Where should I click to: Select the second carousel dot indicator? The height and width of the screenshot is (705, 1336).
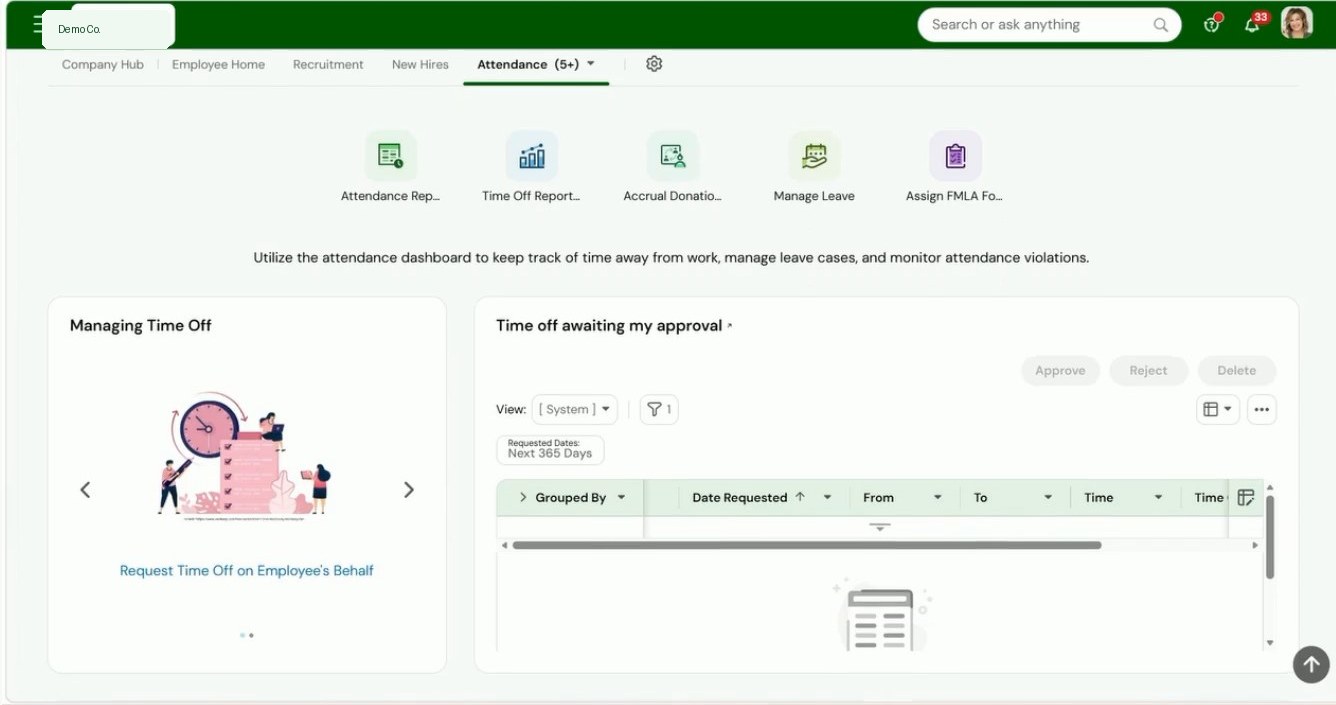pyautogui.click(x=251, y=635)
